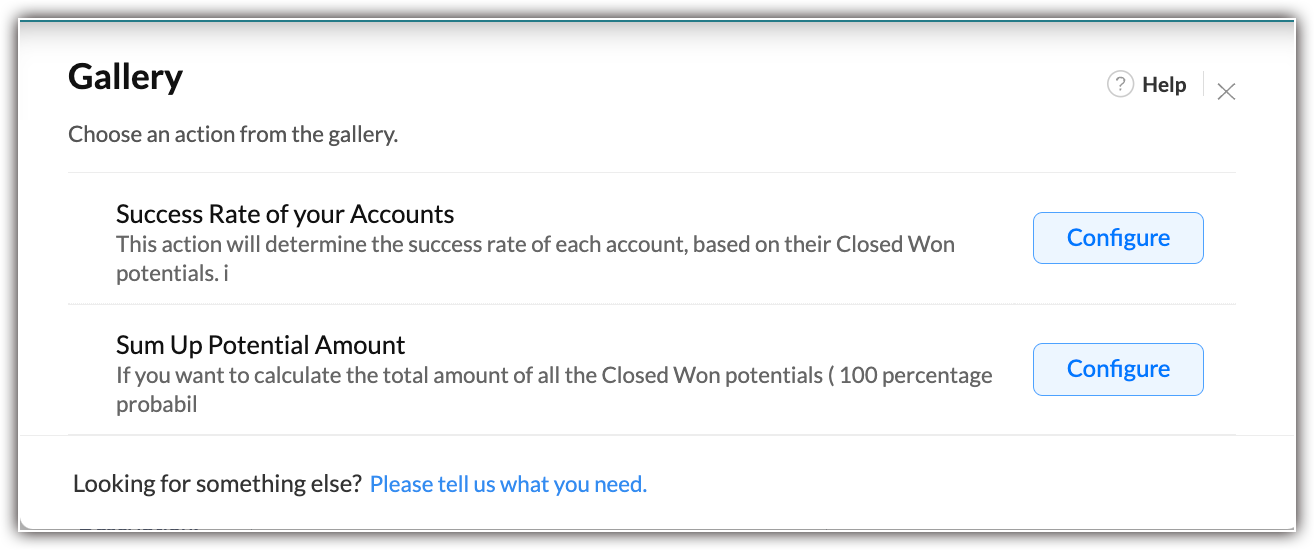1314x550 pixels.
Task: Open the 'Please tell us what you need' link
Action: pyautogui.click(x=508, y=485)
